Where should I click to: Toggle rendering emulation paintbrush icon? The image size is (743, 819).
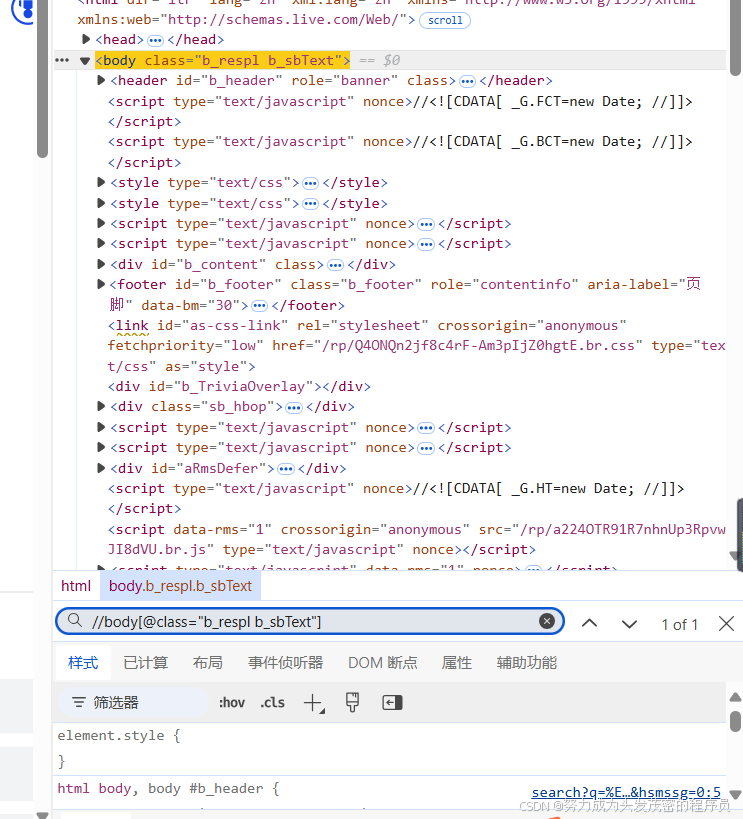click(353, 703)
